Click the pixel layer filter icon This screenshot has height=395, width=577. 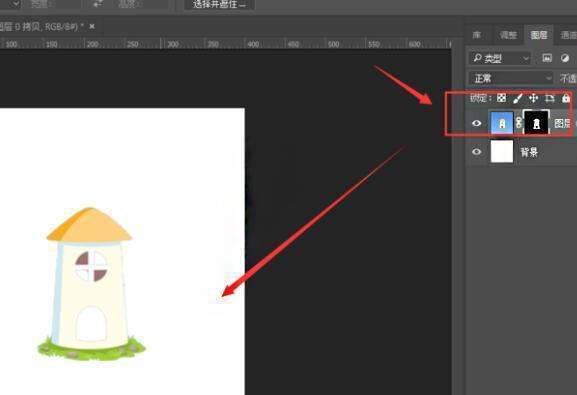click(x=547, y=58)
